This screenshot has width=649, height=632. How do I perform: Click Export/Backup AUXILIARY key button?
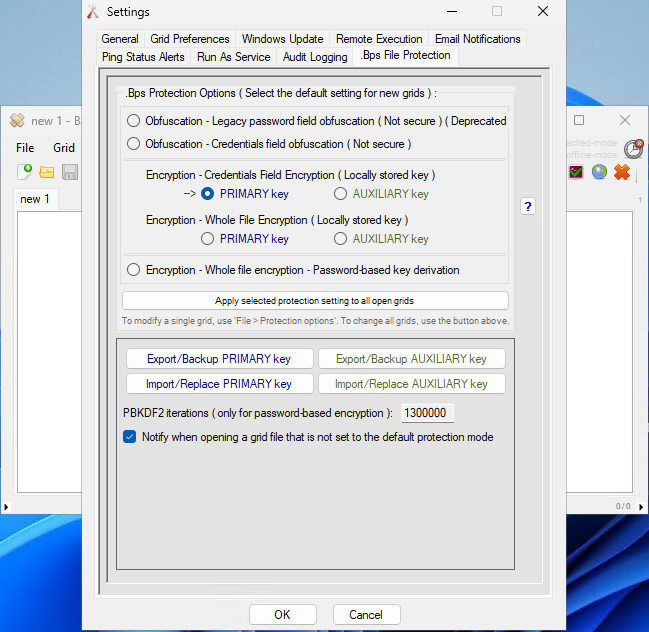[411, 359]
